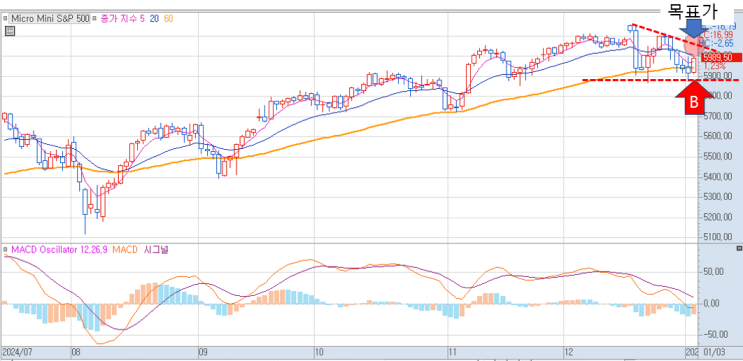Click the red 5989.50 current price tag
The image size is (743, 361).
[721, 57]
